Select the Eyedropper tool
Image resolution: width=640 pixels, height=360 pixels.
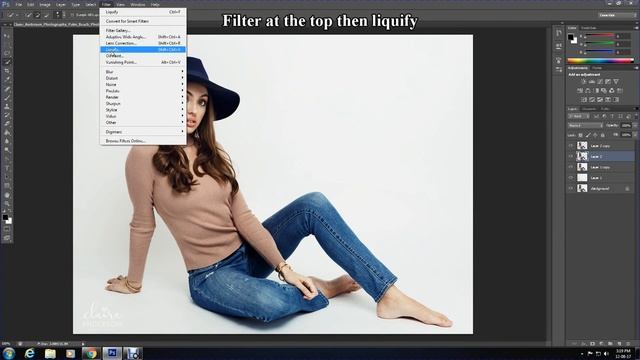[x=7, y=79]
